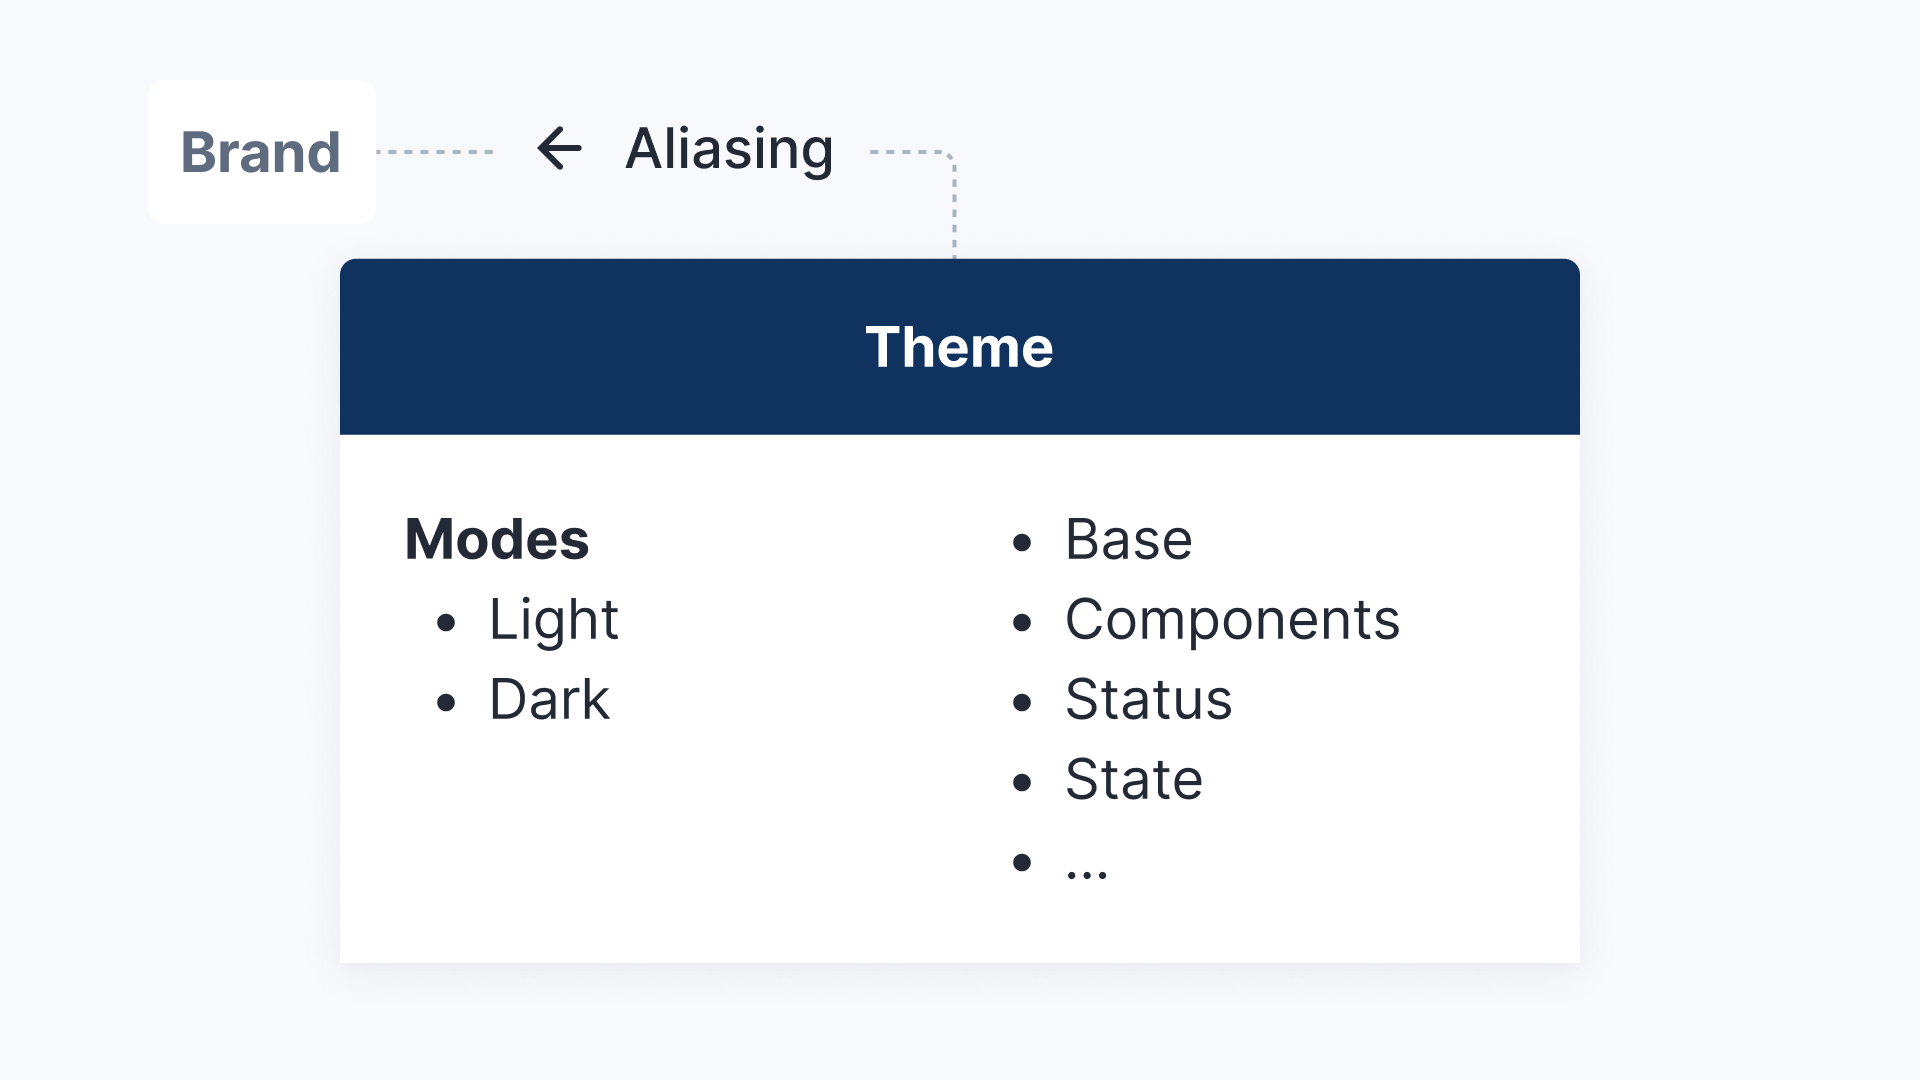Viewport: 1920px width, 1080px height.
Task: Click the bullet dot before Base
Action: click(1021, 543)
